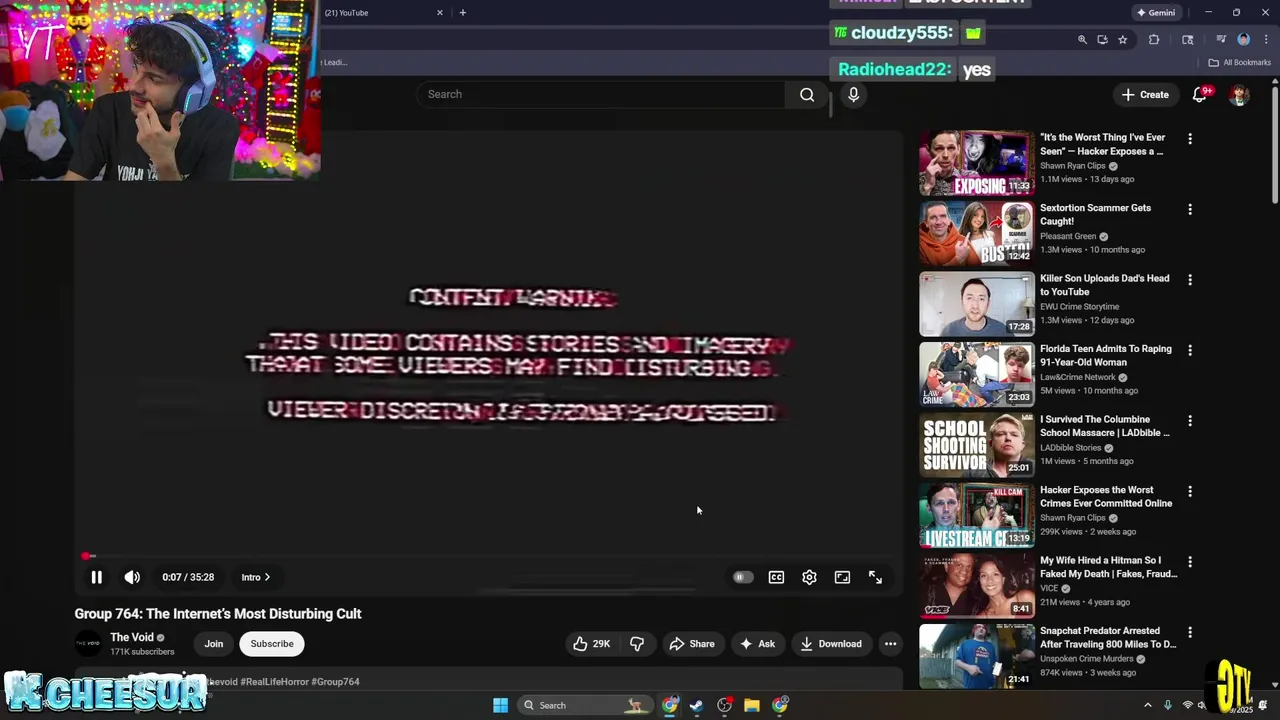Open Chrome tab search icon

pyautogui.click(x=1188, y=39)
